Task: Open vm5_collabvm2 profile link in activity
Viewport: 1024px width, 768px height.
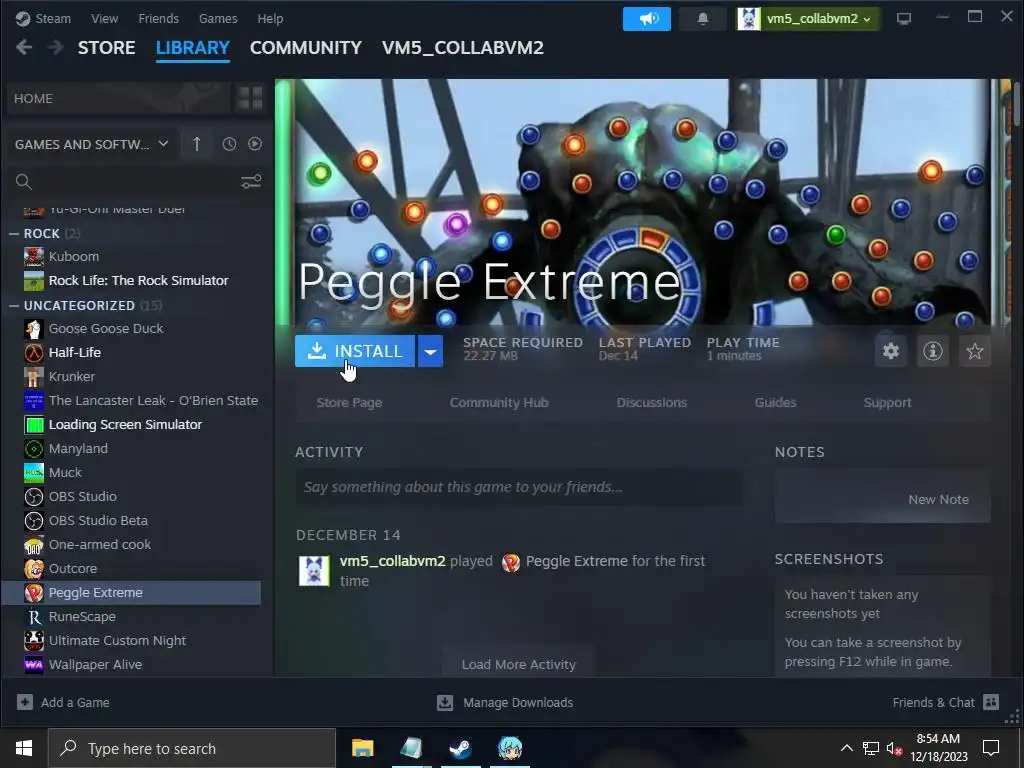Action: (x=392, y=560)
